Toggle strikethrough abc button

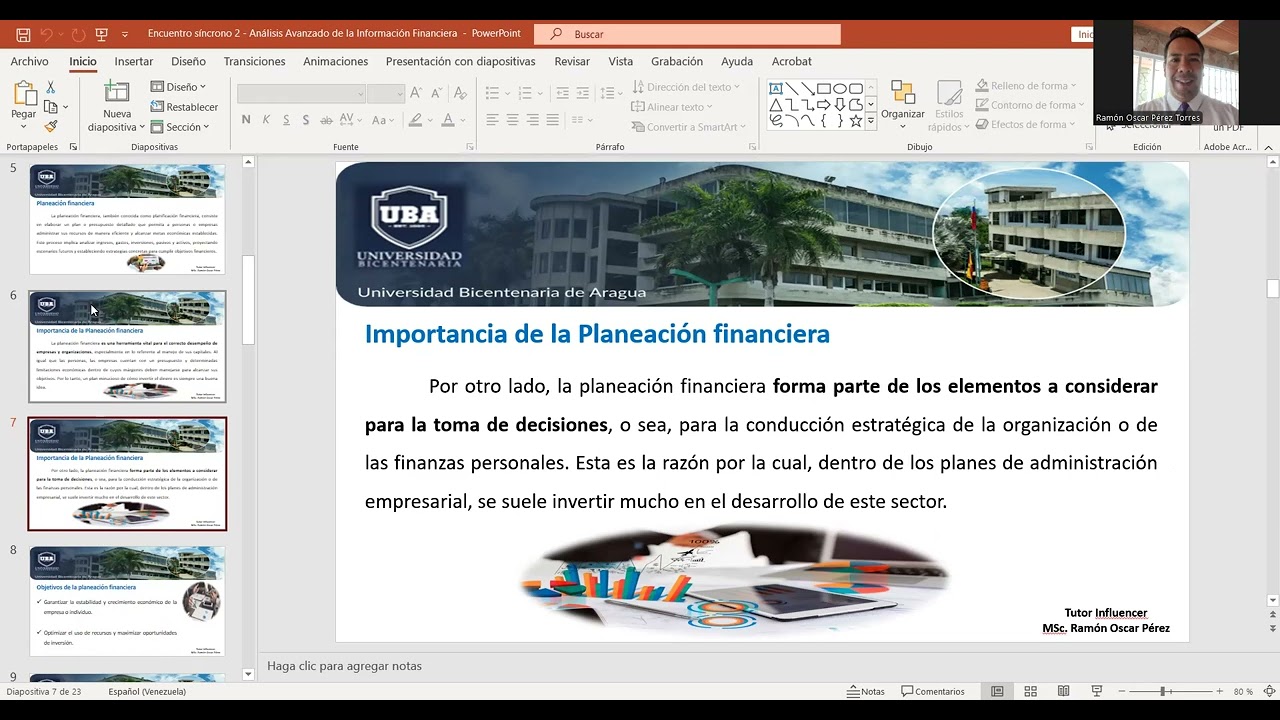point(326,120)
